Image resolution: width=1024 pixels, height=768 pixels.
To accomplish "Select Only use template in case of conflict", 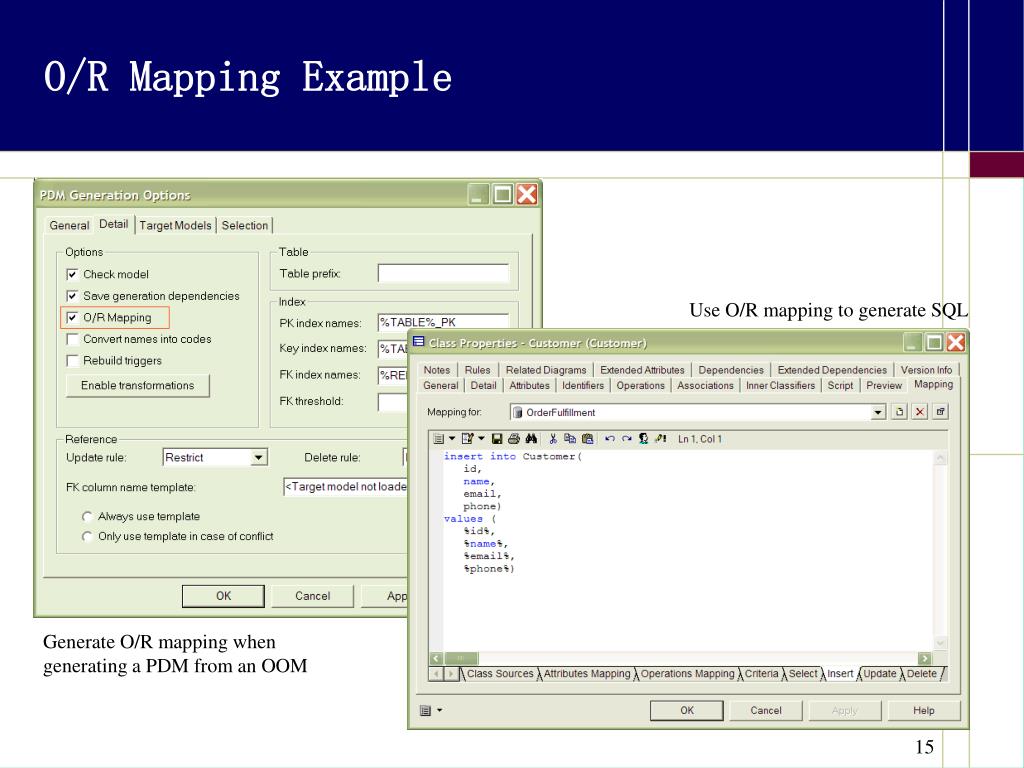I will (87, 536).
